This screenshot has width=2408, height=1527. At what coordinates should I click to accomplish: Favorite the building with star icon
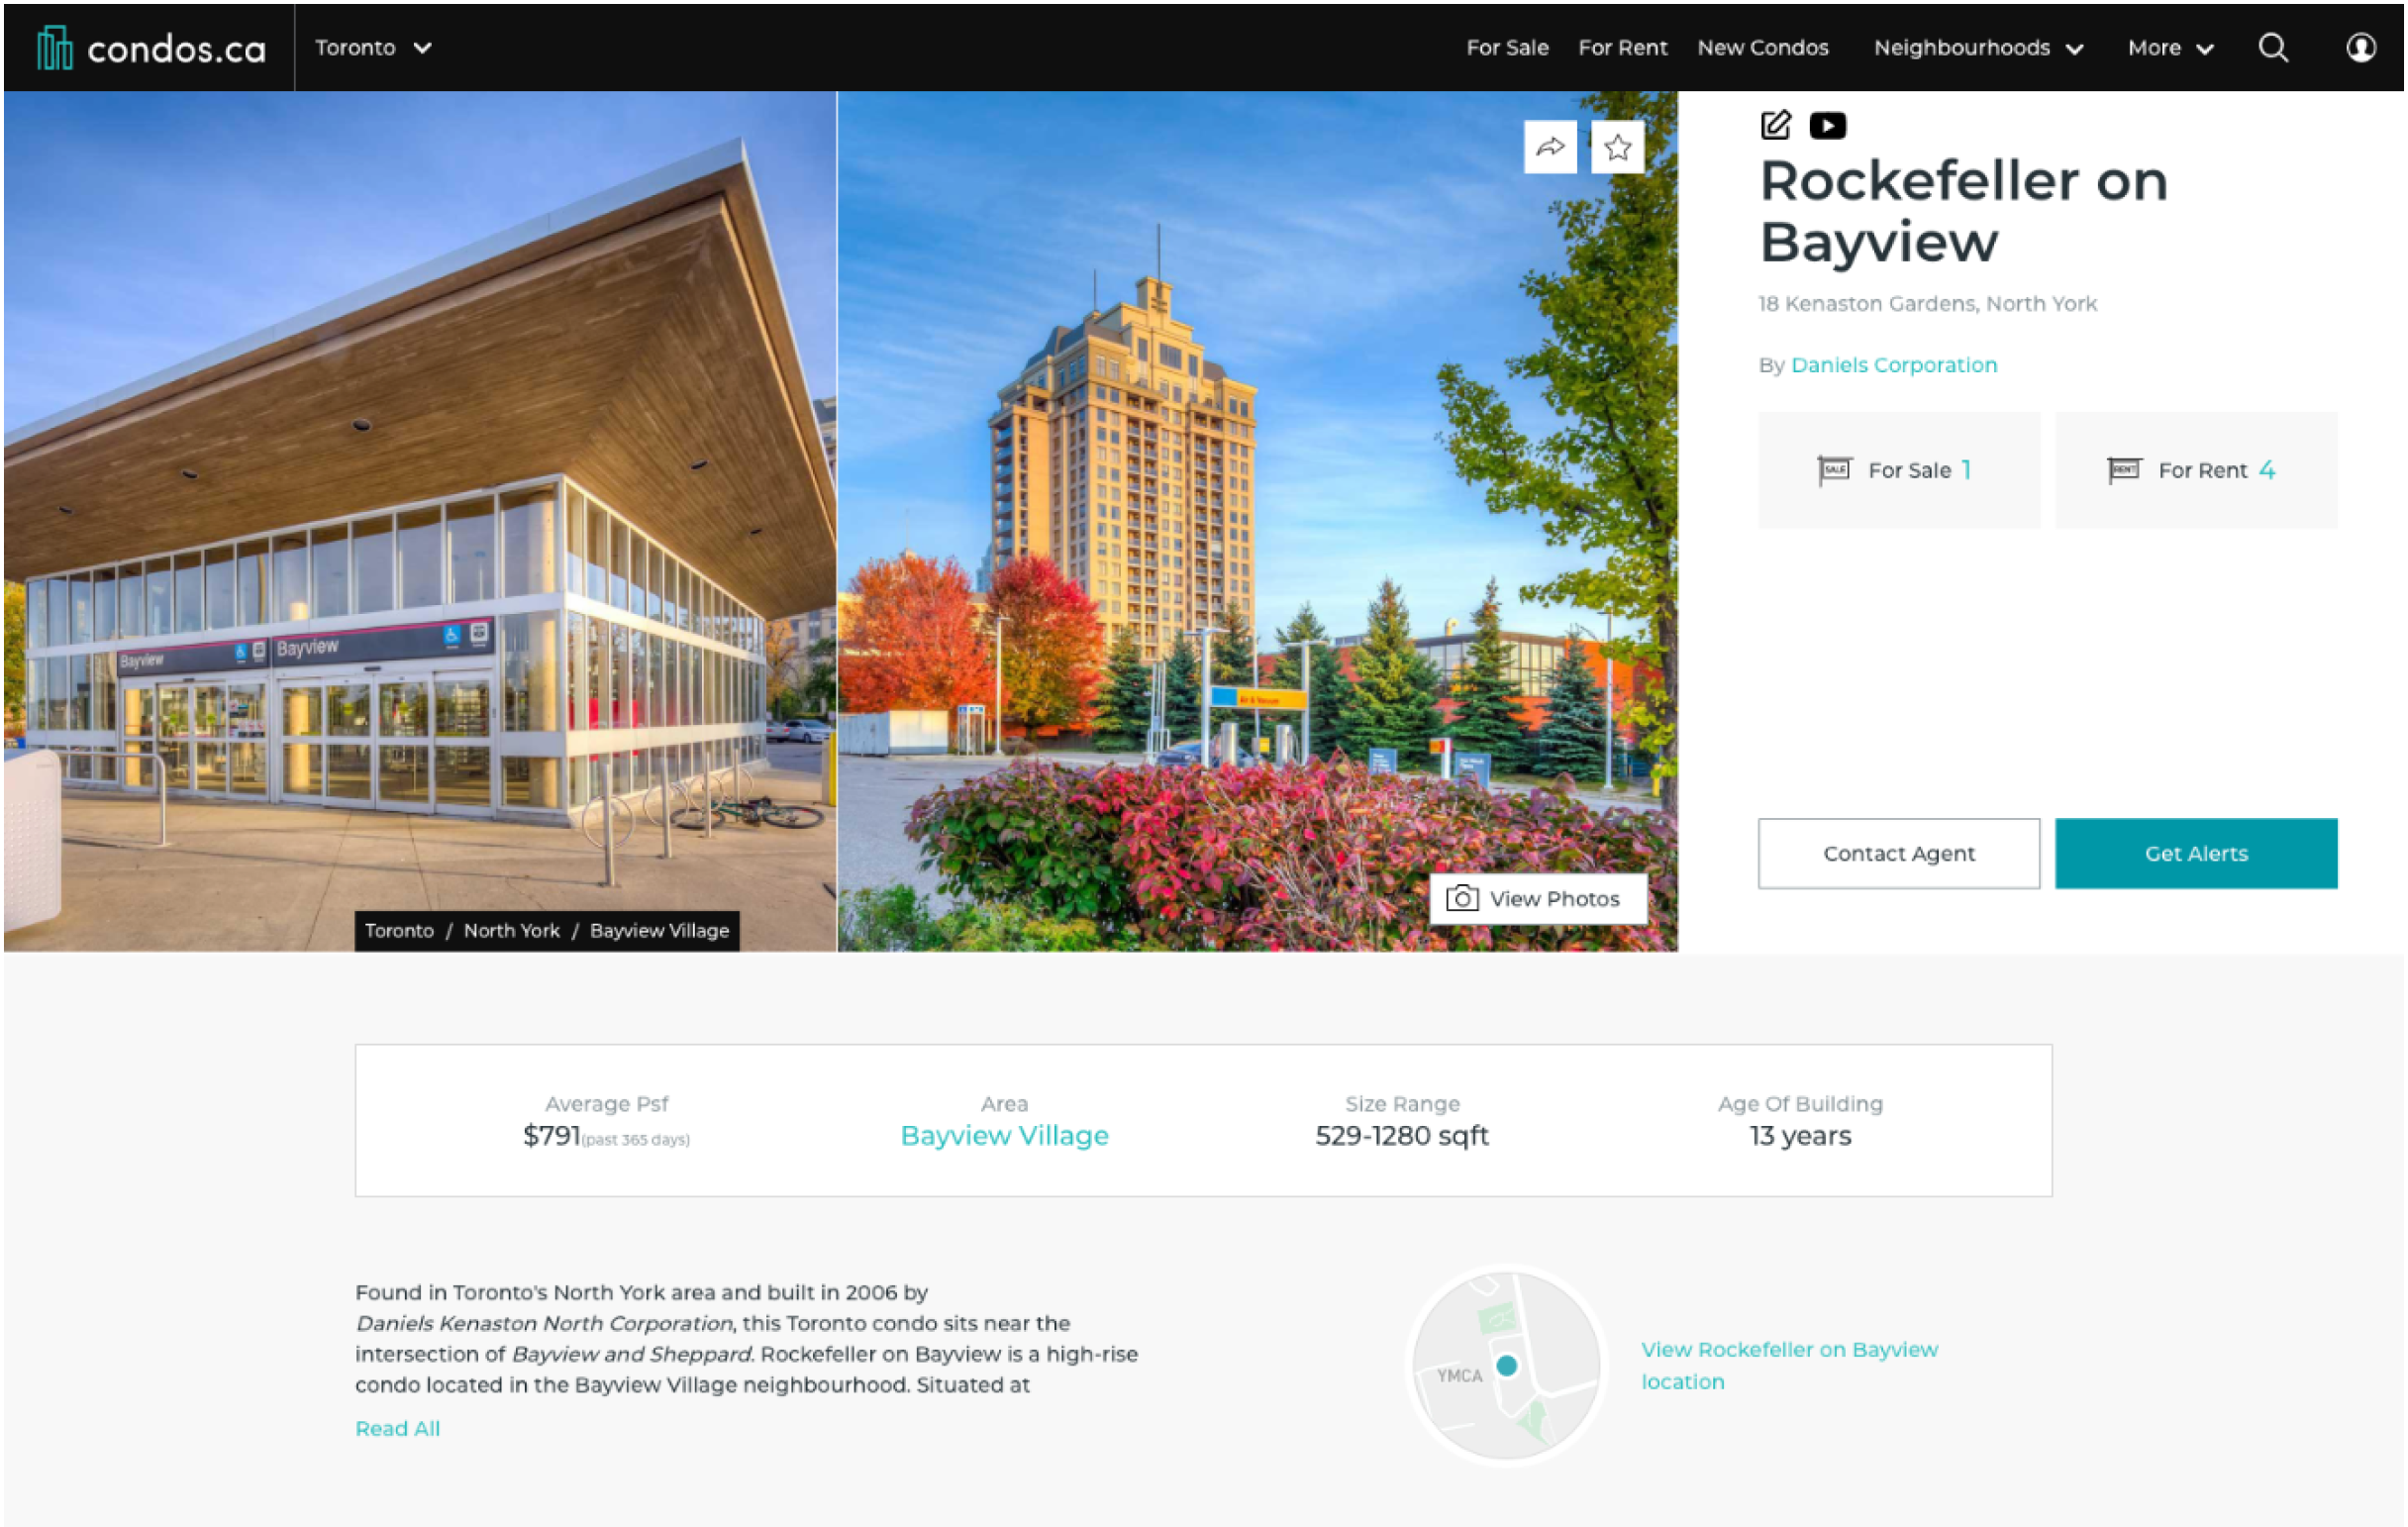(1617, 147)
